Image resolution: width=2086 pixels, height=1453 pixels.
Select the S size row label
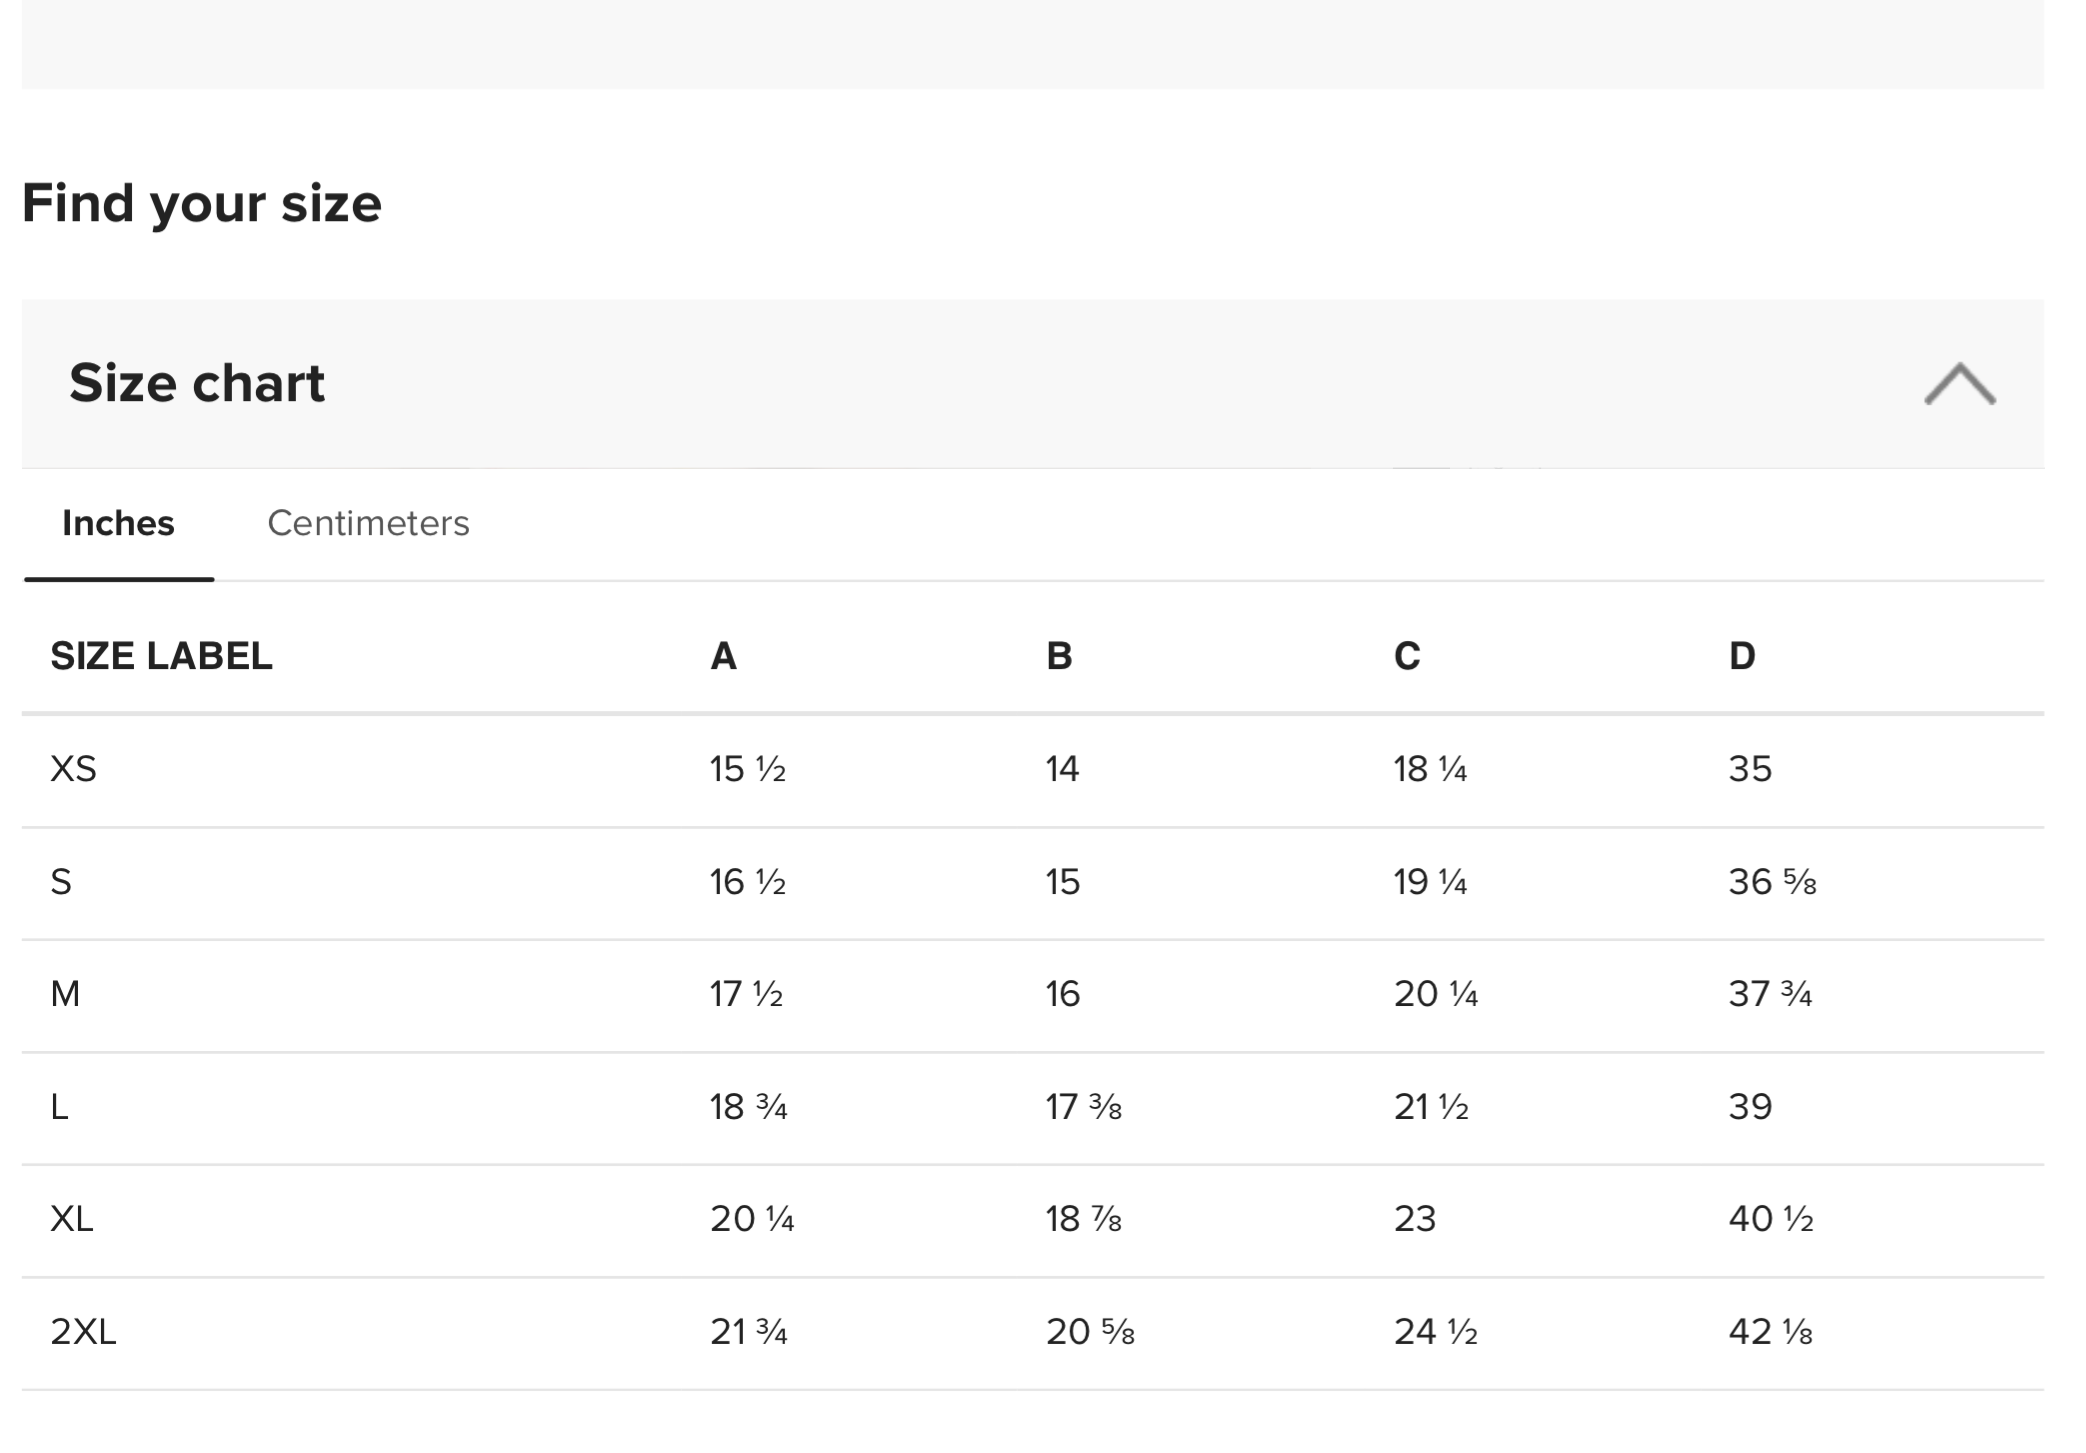click(x=61, y=882)
